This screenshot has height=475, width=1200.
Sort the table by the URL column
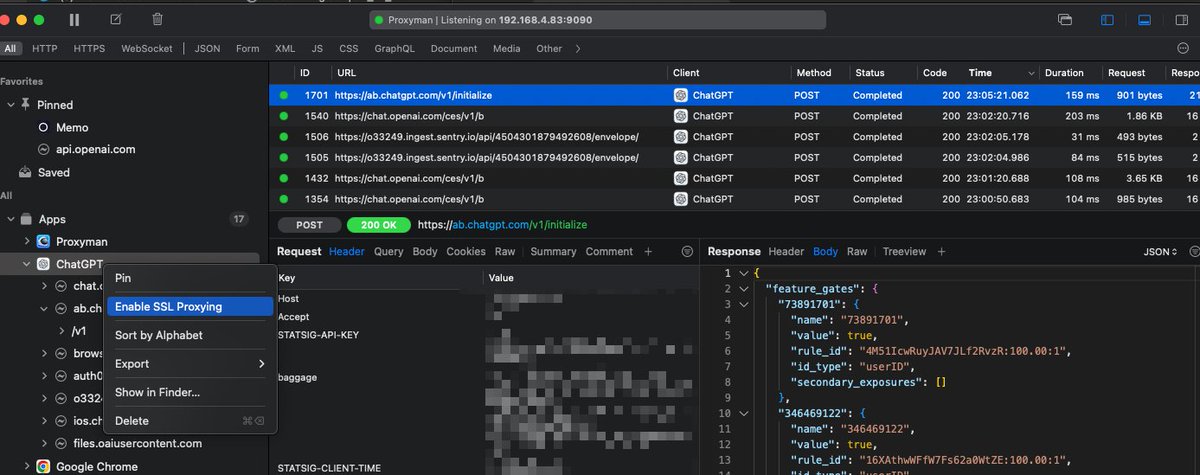tap(499, 73)
